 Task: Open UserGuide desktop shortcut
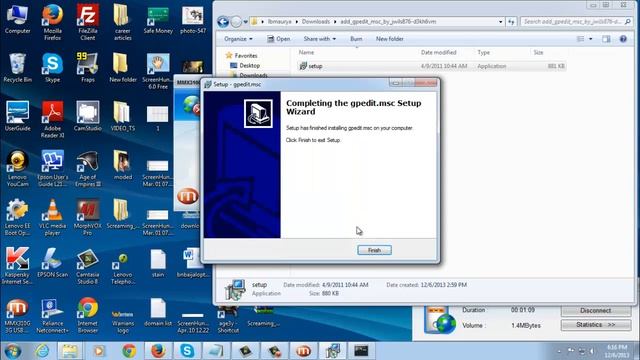coord(18,116)
